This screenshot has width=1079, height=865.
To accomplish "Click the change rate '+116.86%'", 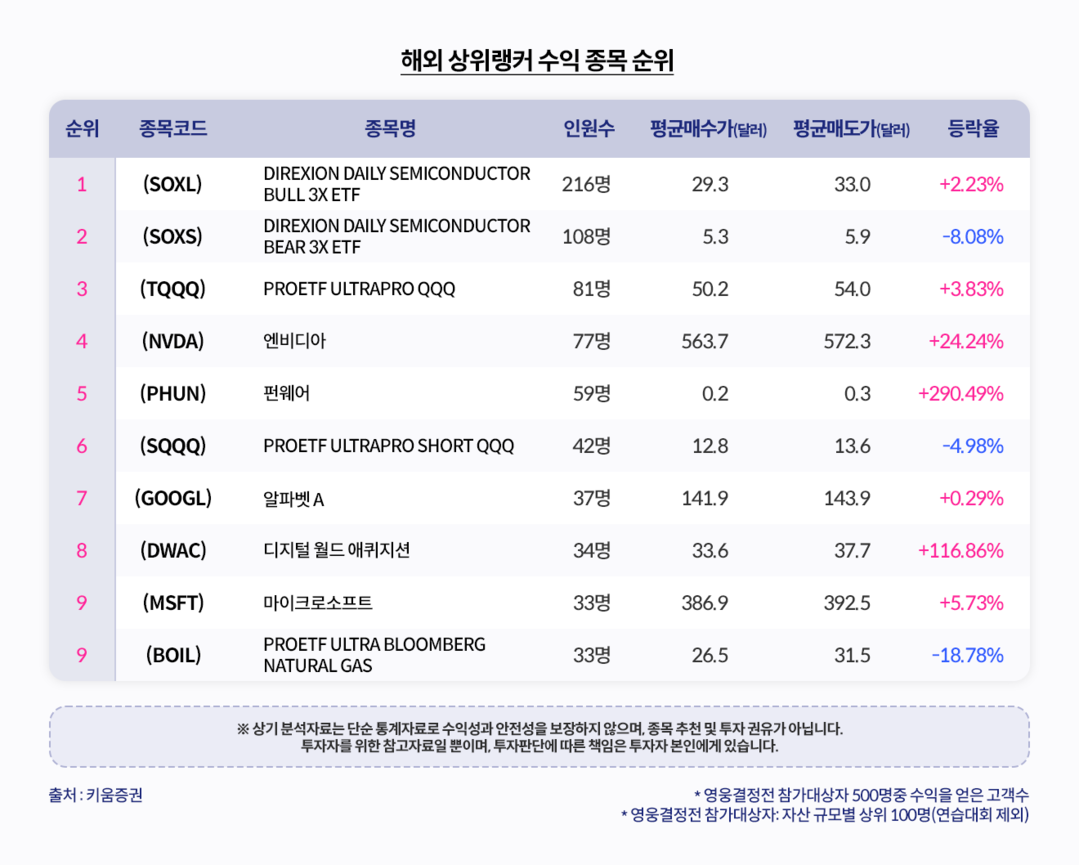I will point(961,551).
